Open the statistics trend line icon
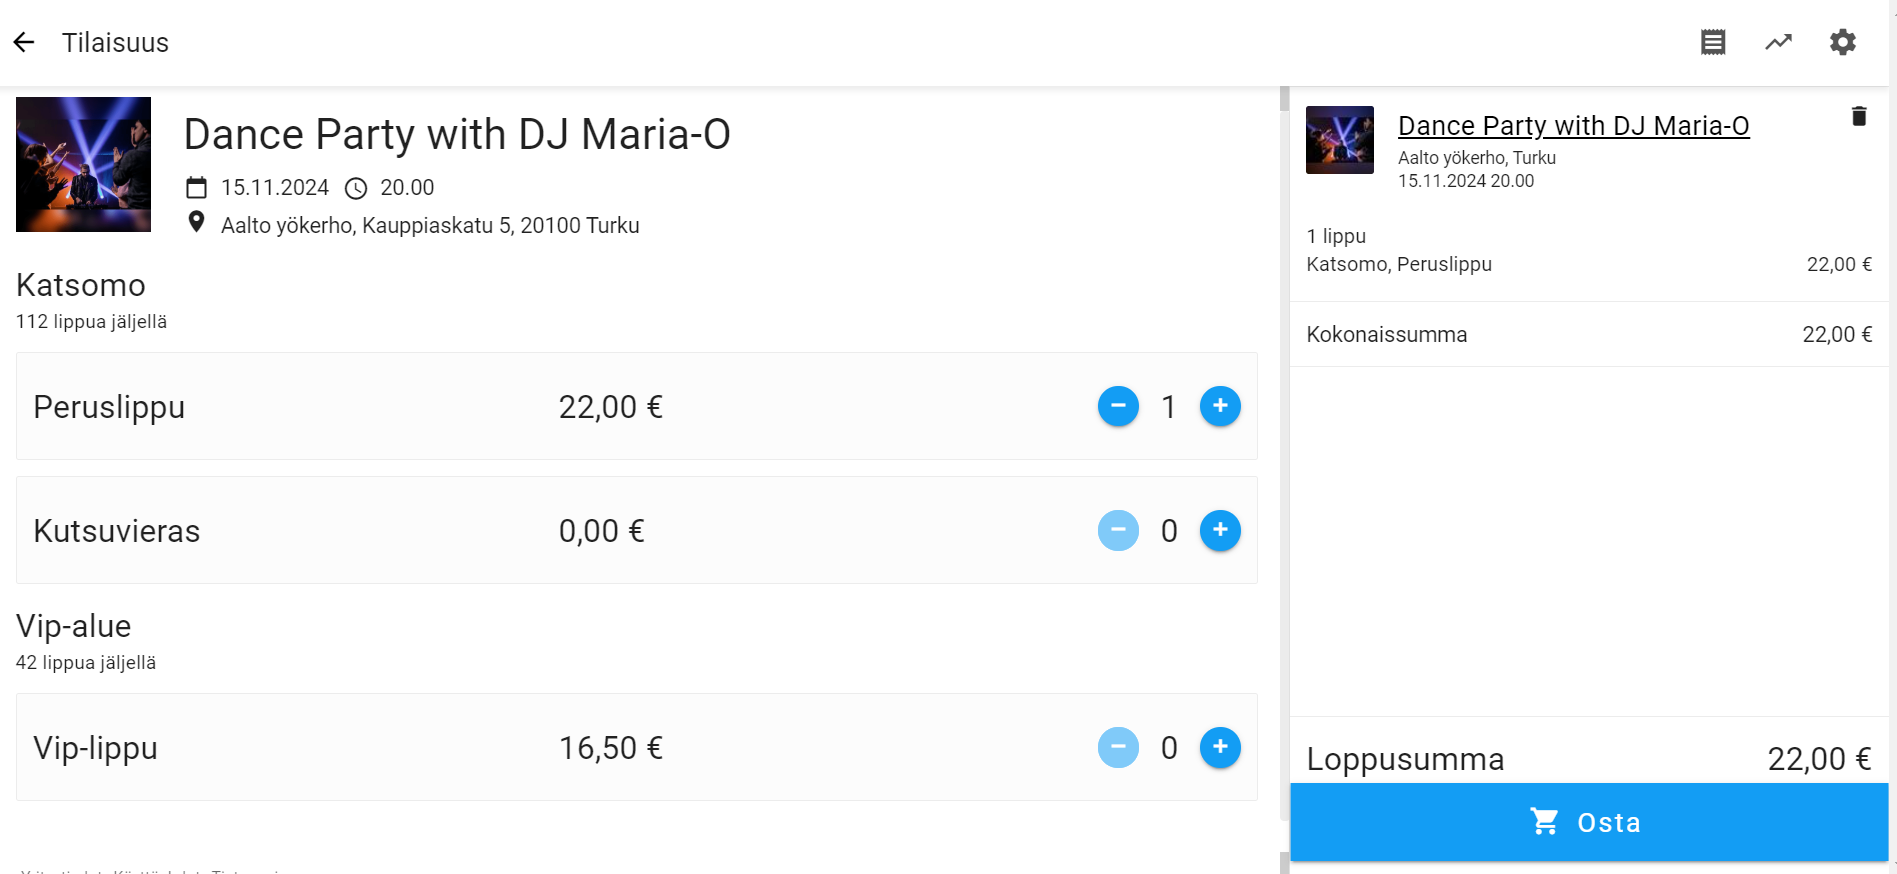1897x874 pixels. click(x=1778, y=42)
